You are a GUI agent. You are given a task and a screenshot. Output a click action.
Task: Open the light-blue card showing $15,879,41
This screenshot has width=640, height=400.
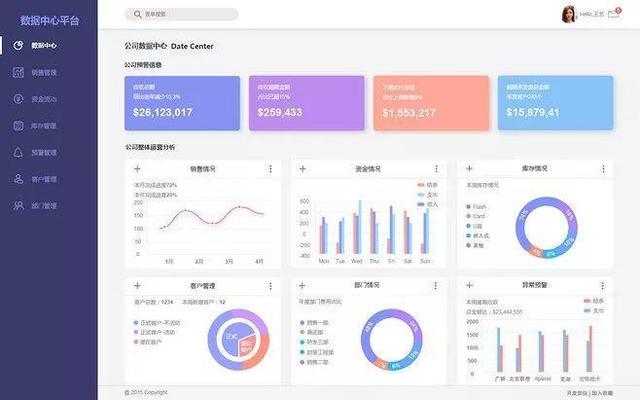tap(555, 103)
